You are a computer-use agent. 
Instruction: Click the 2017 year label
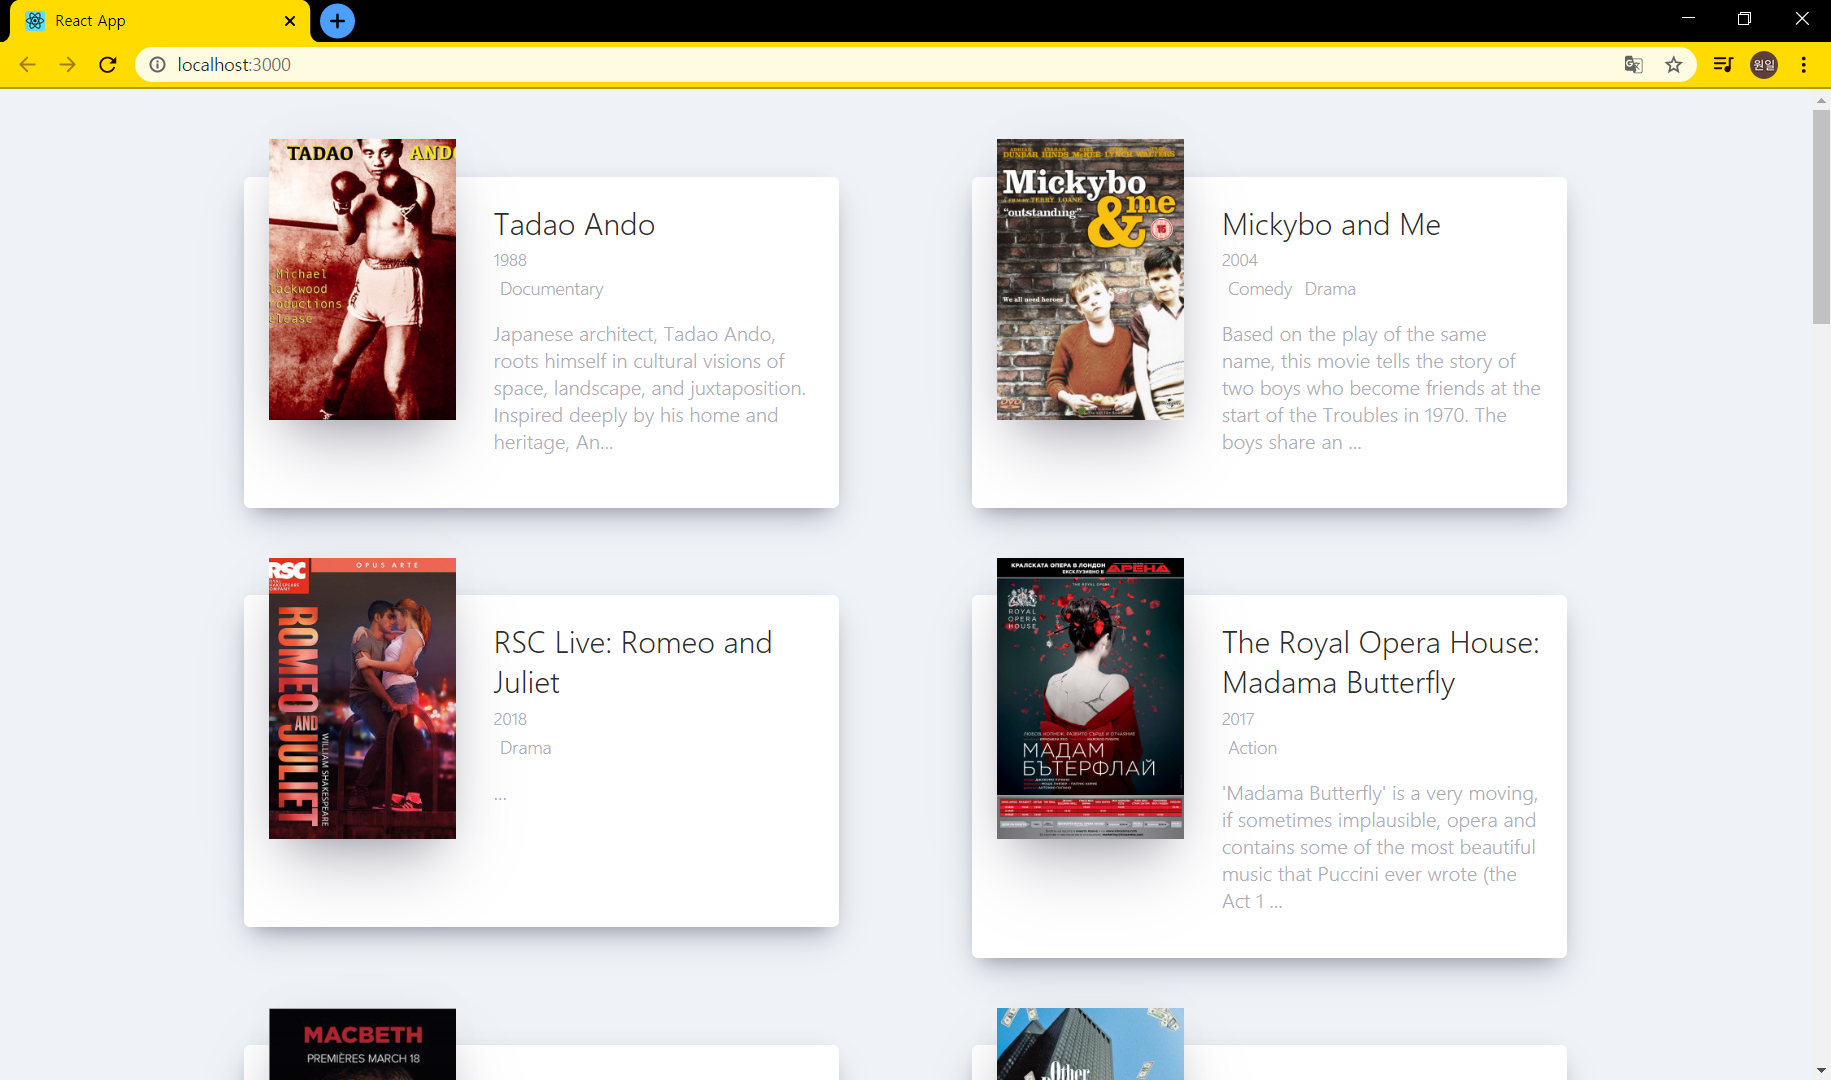point(1238,719)
